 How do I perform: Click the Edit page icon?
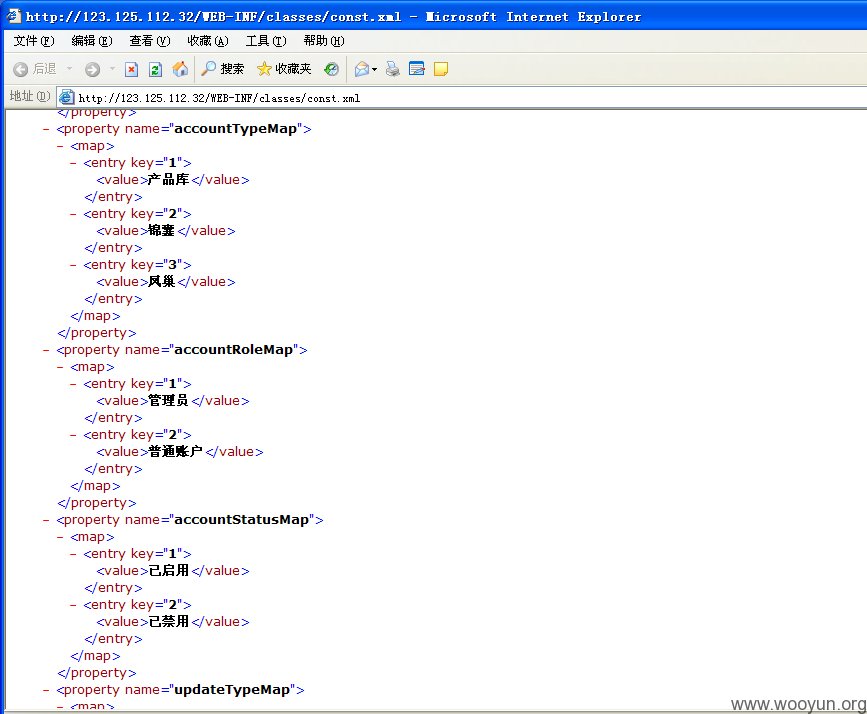[416, 69]
